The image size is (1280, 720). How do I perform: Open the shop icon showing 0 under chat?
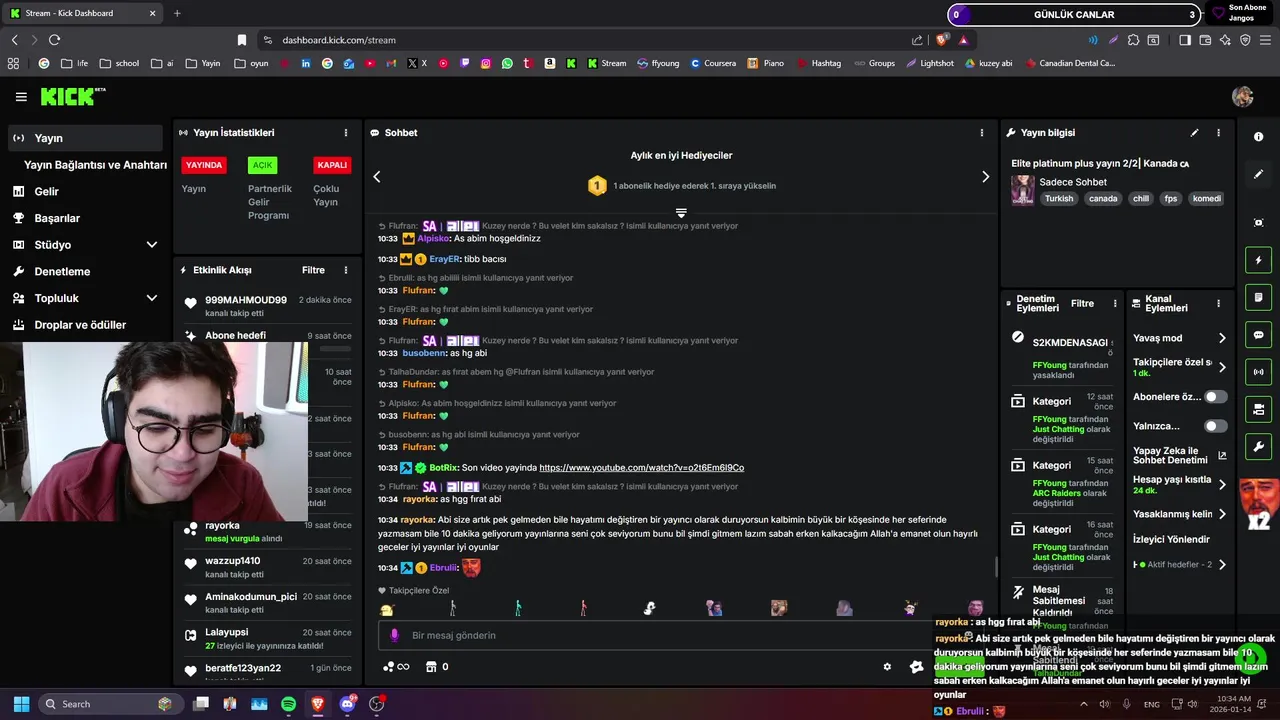[x=437, y=667]
